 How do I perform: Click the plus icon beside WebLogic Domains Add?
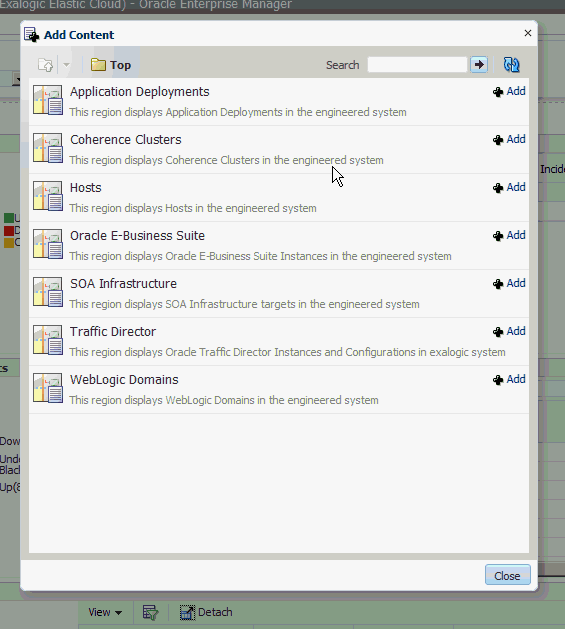(x=498, y=379)
